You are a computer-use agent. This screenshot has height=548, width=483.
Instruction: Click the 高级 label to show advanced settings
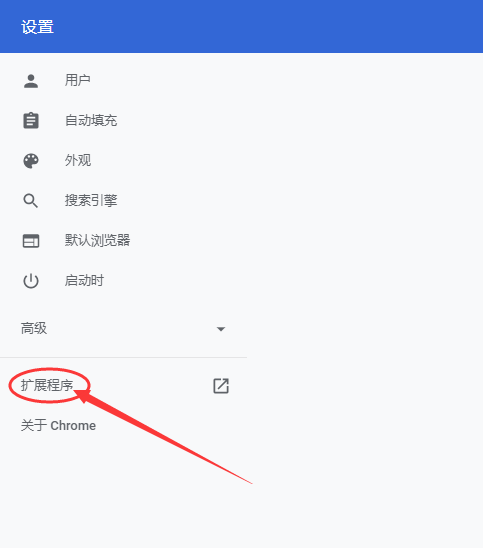click(34, 329)
